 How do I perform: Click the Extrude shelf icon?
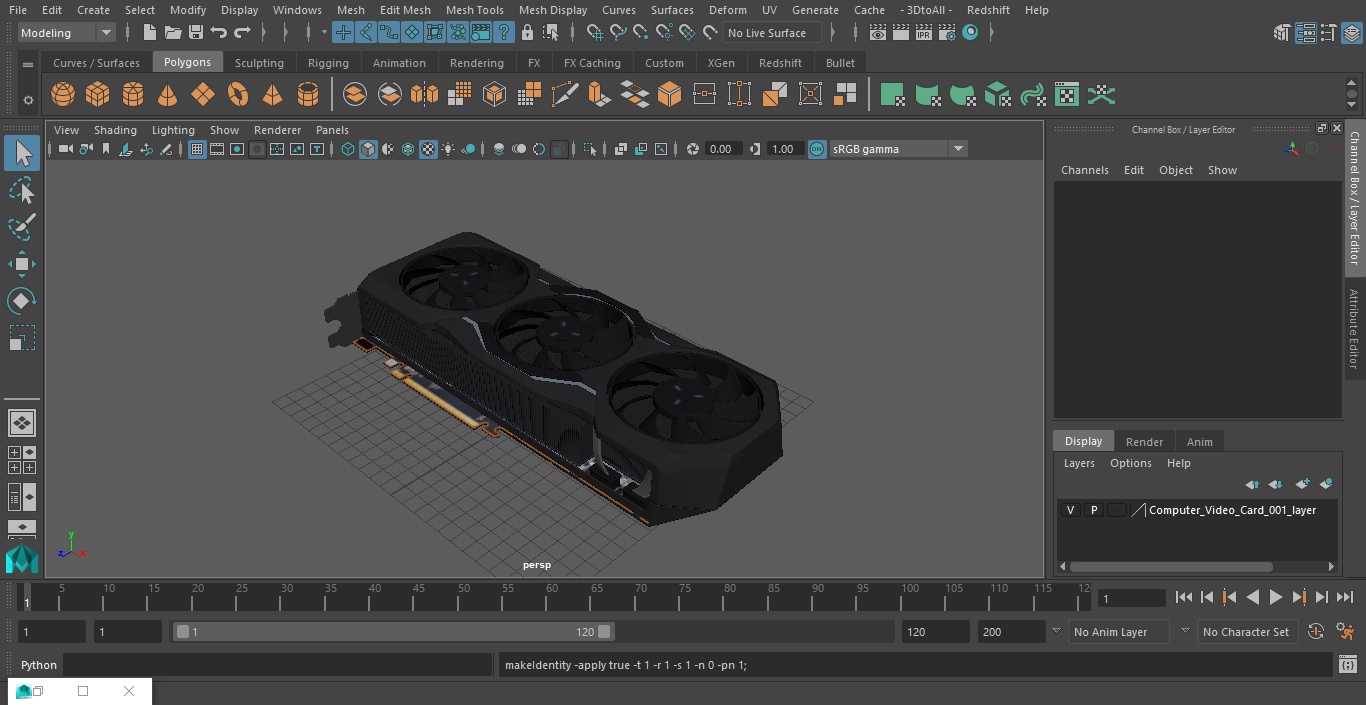(x=599, y=95)
